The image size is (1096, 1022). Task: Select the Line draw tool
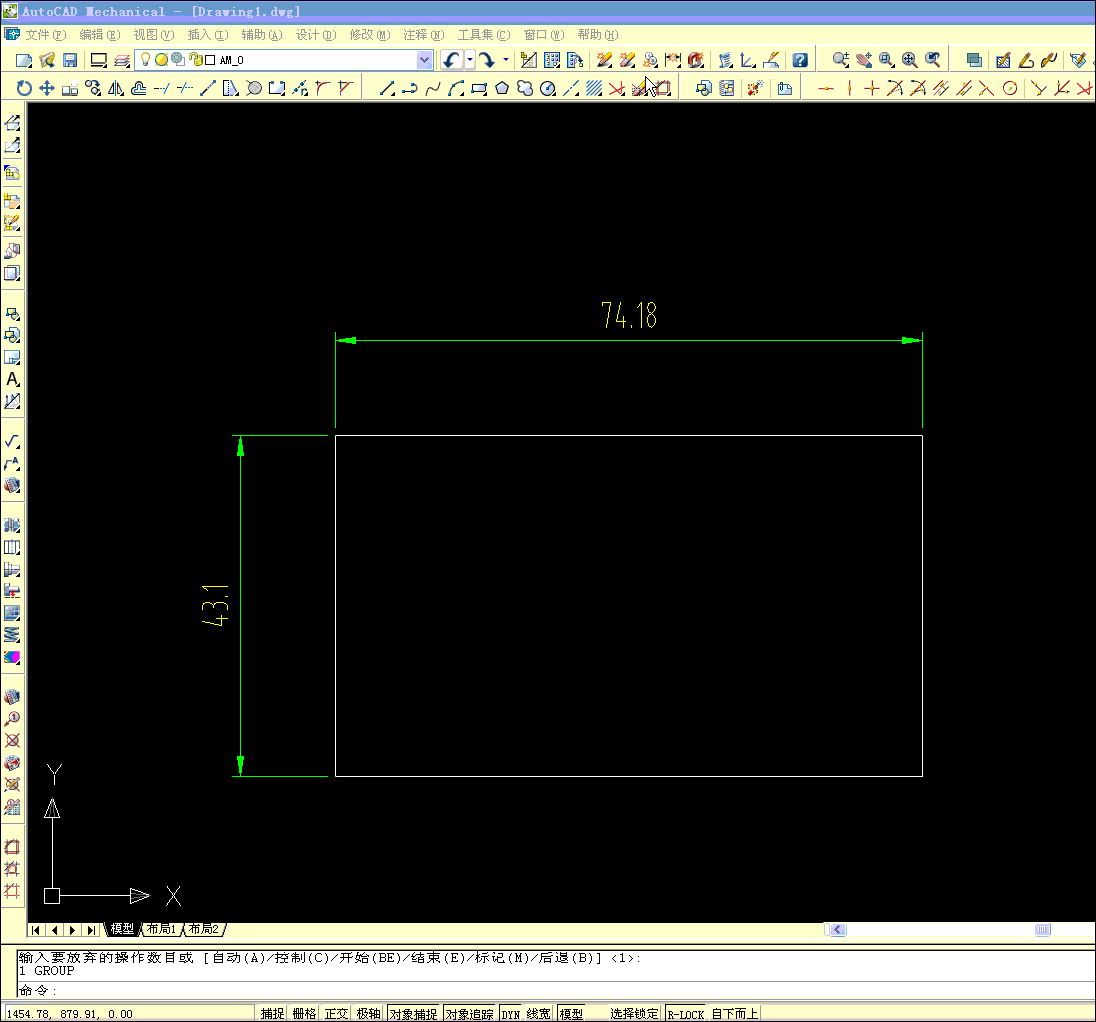tap(387, 88)
